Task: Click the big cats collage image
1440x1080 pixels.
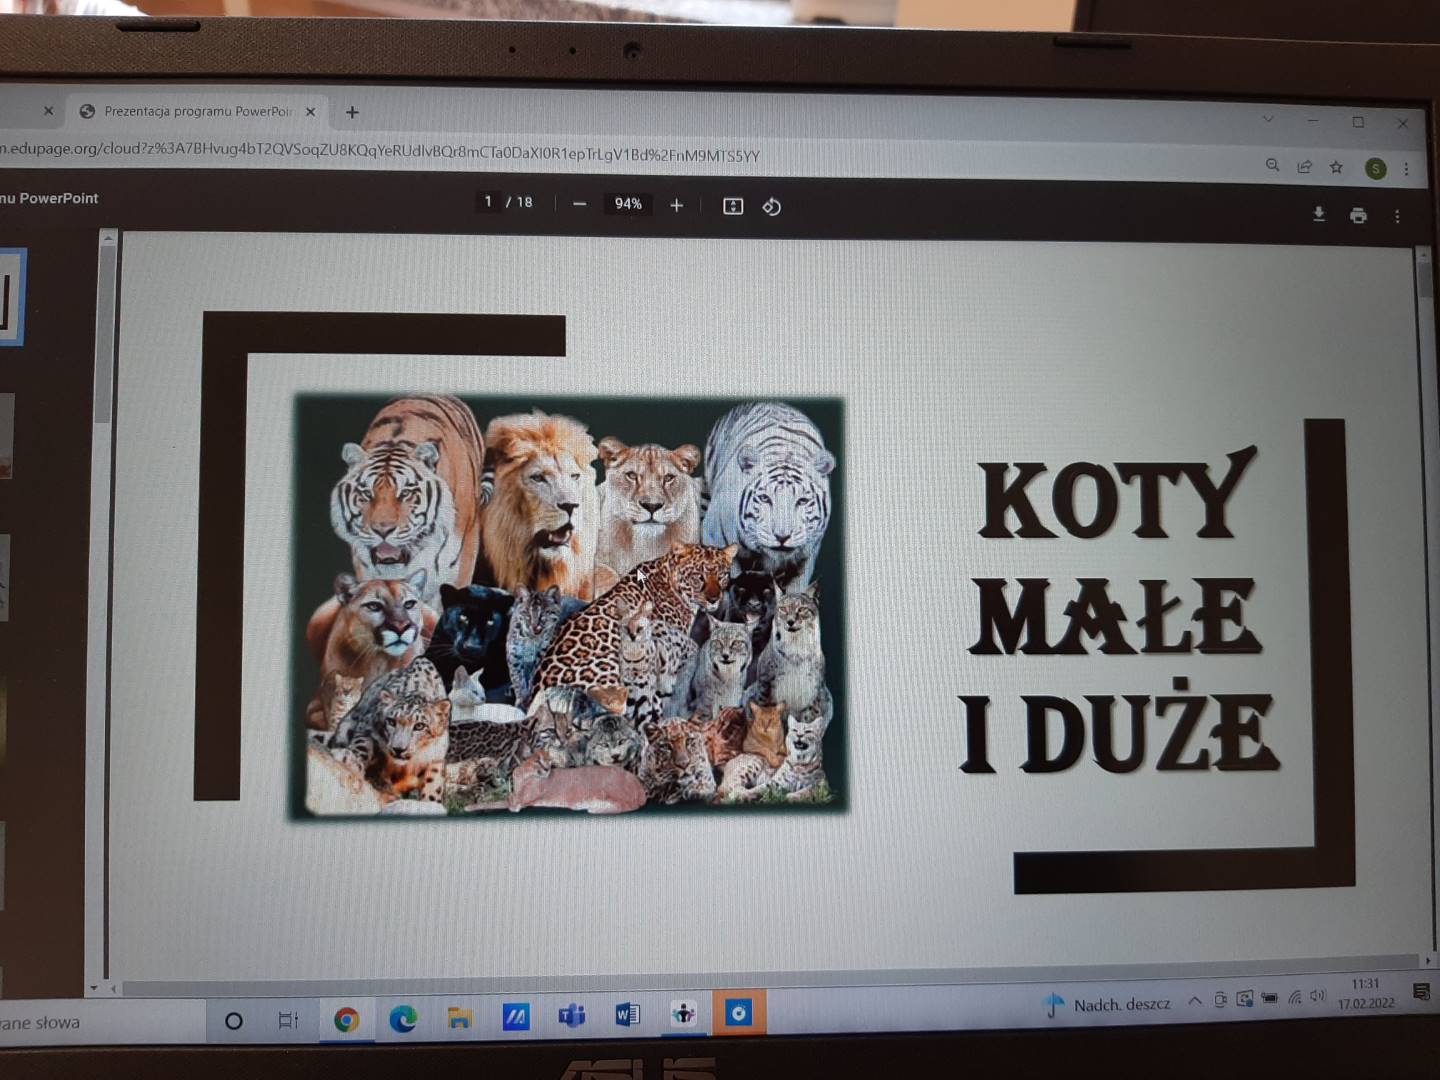Action: [x=568, y=606]
